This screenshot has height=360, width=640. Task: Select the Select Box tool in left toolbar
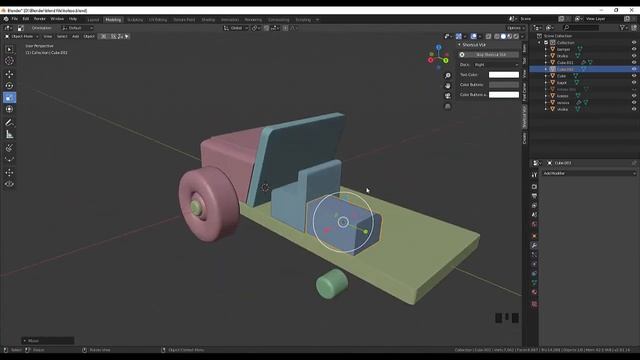9,49
